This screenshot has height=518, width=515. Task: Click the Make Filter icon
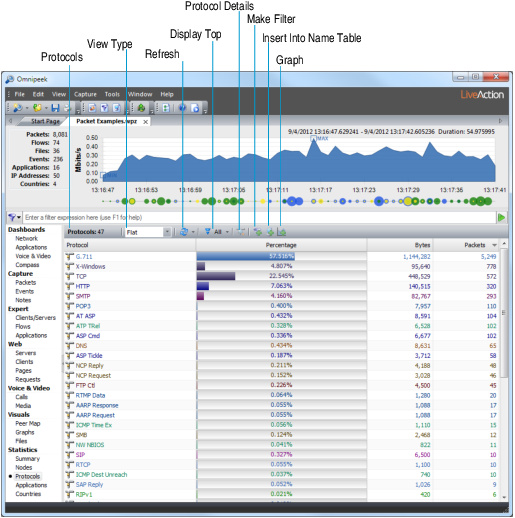(x=257, y=232)
